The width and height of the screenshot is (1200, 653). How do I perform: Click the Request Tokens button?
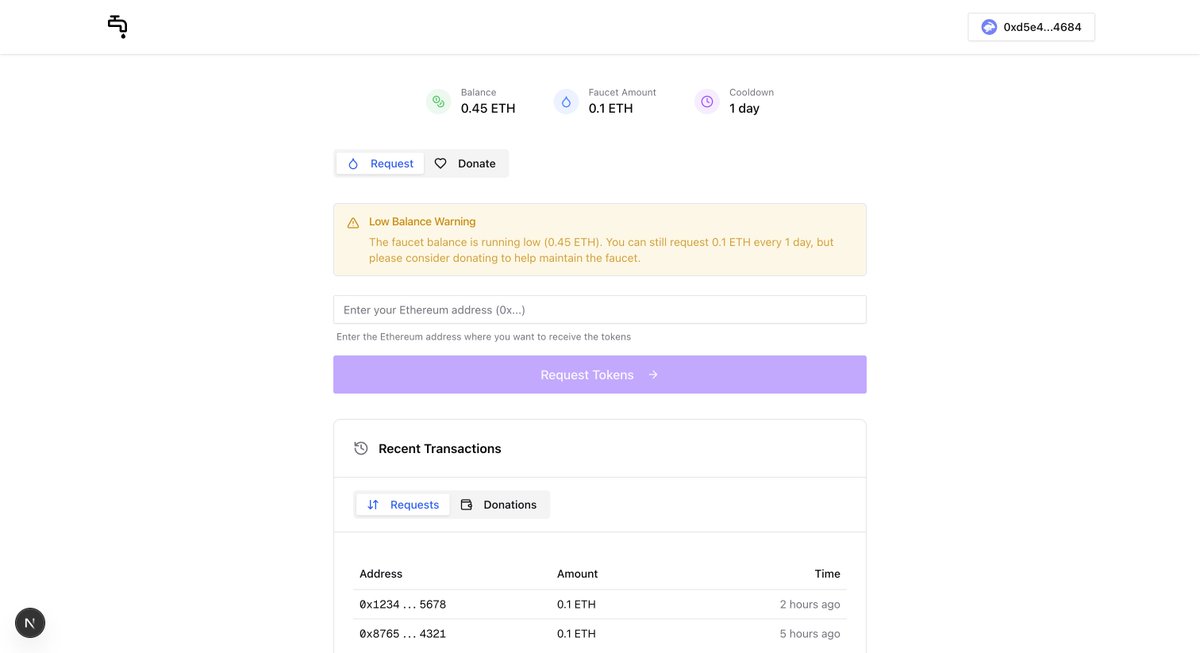coord(600,374)
